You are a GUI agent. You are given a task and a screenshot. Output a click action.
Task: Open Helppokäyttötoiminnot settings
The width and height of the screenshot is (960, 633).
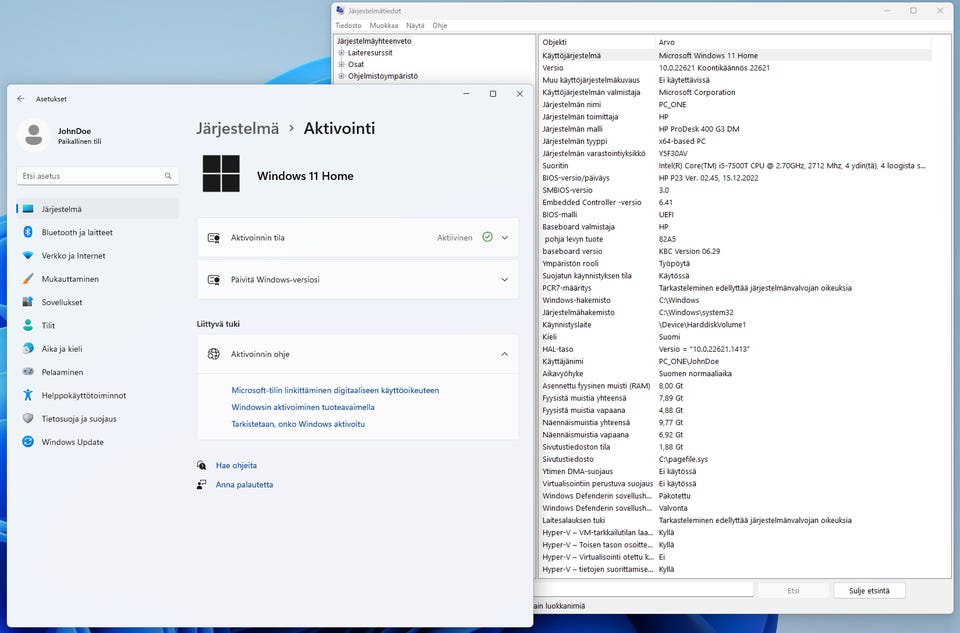98,395
